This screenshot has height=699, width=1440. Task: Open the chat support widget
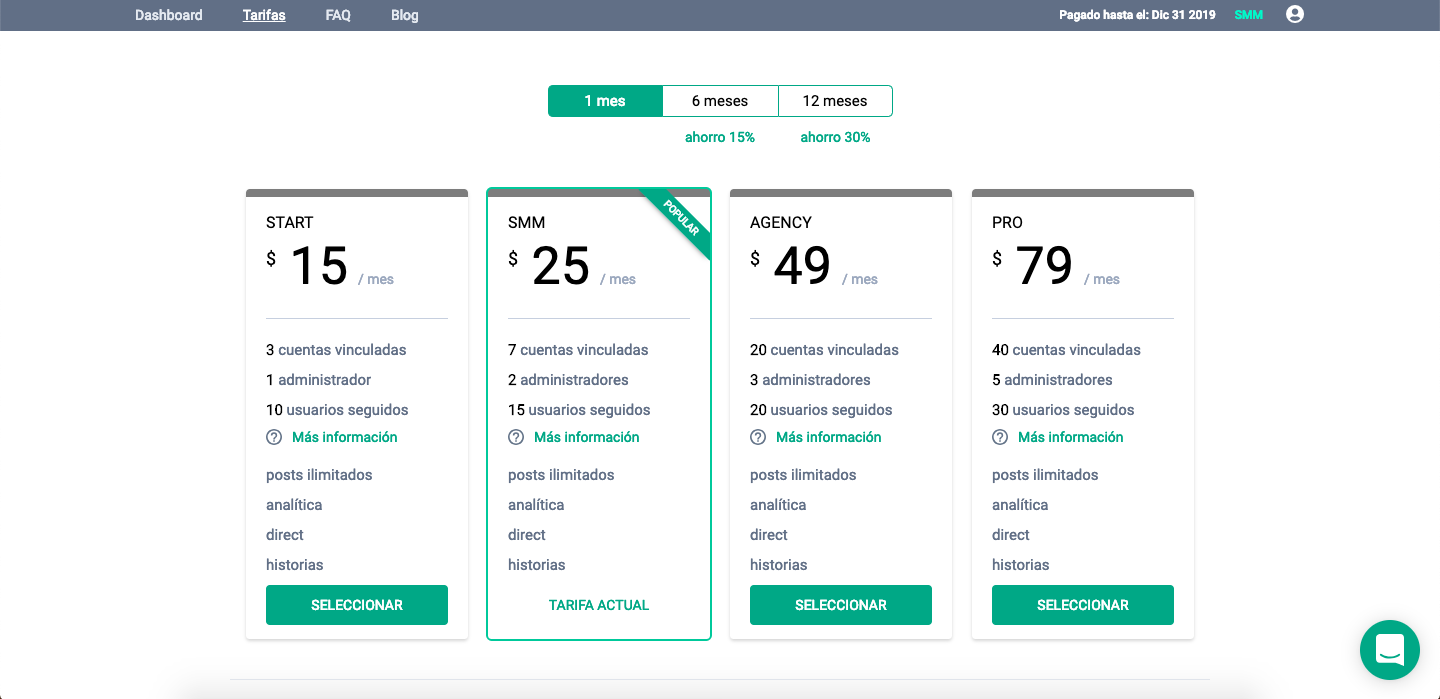tap(1389, 650)
